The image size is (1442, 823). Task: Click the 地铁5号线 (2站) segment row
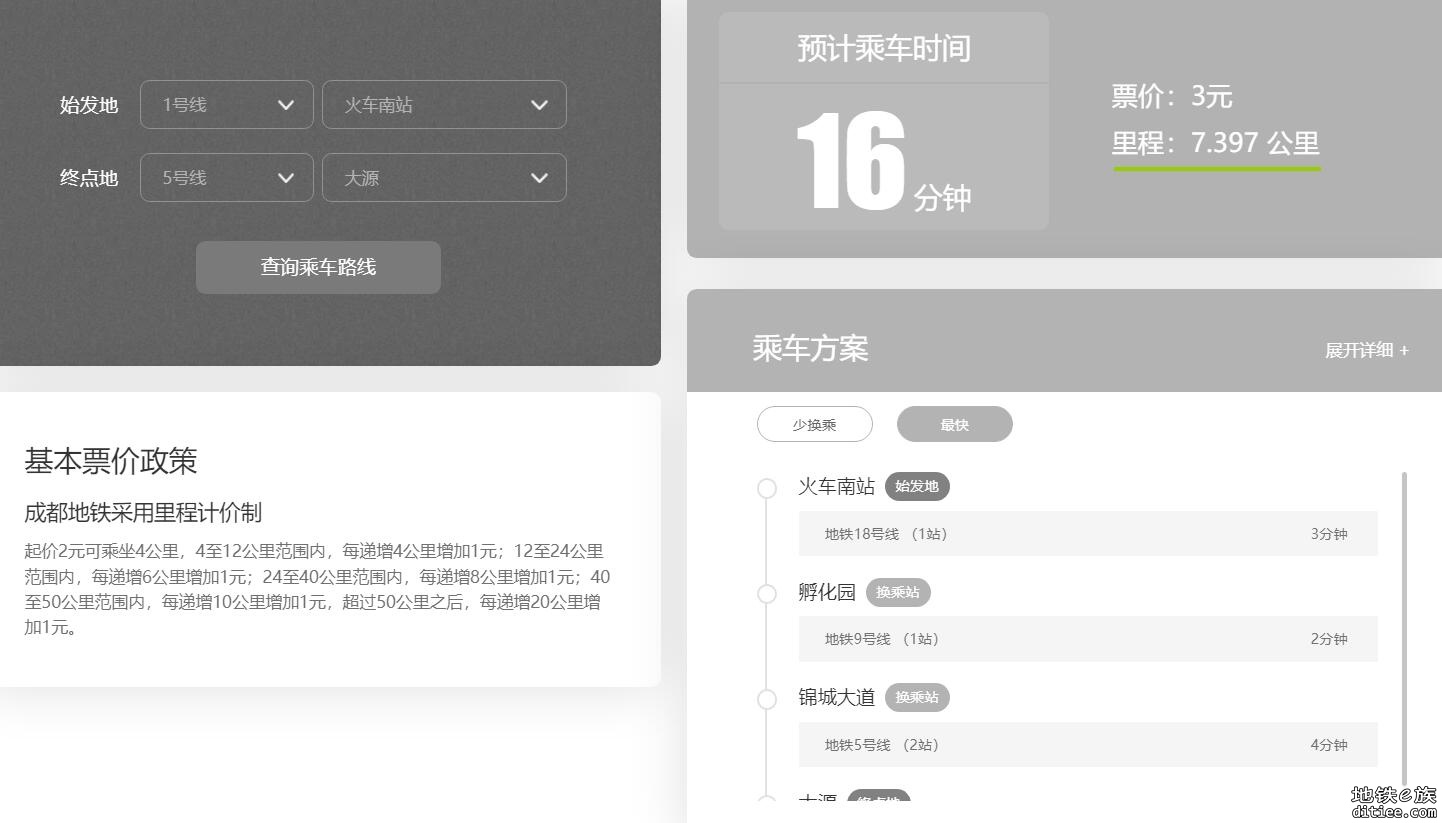[1088, 745]
